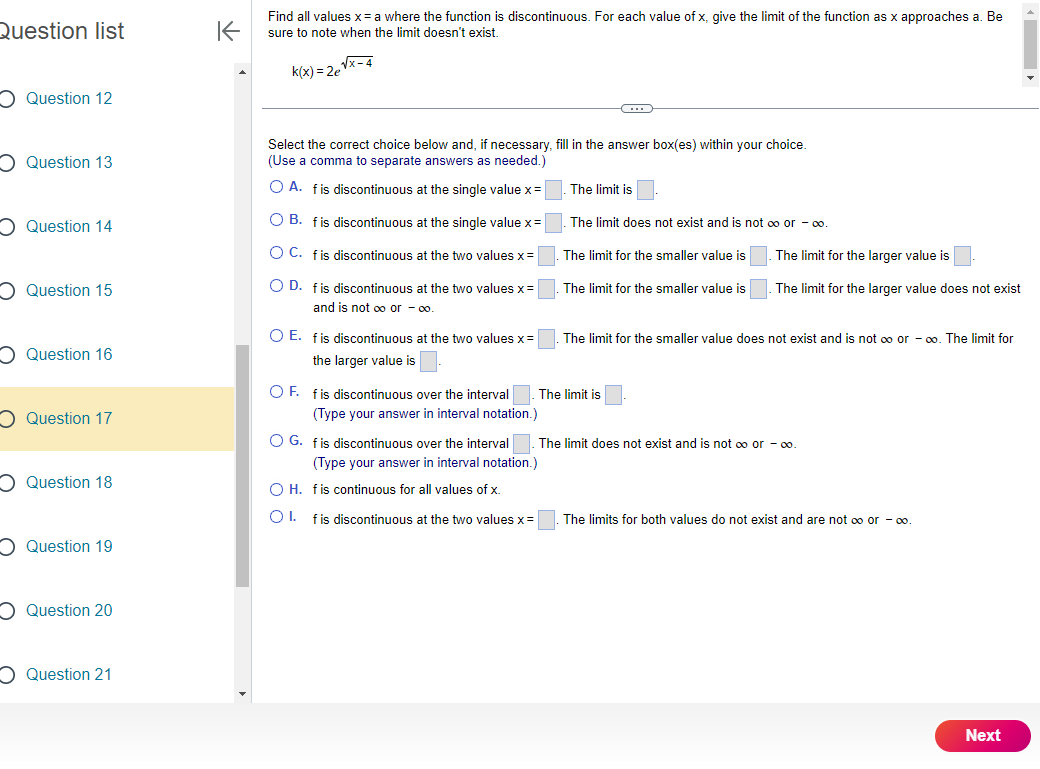1040x769 pixels.
Task: Click choice D's smaller value limit box
Action: [x=759, y=289]
